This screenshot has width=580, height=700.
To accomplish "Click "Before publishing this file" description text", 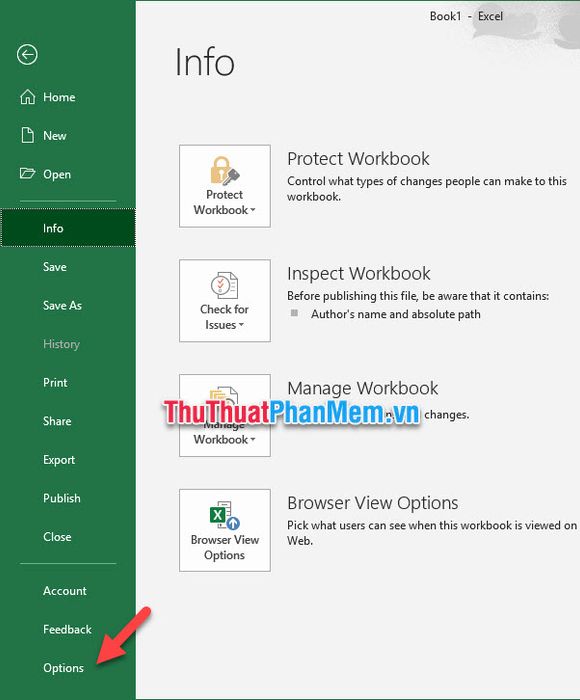I will tap(418, 296).
